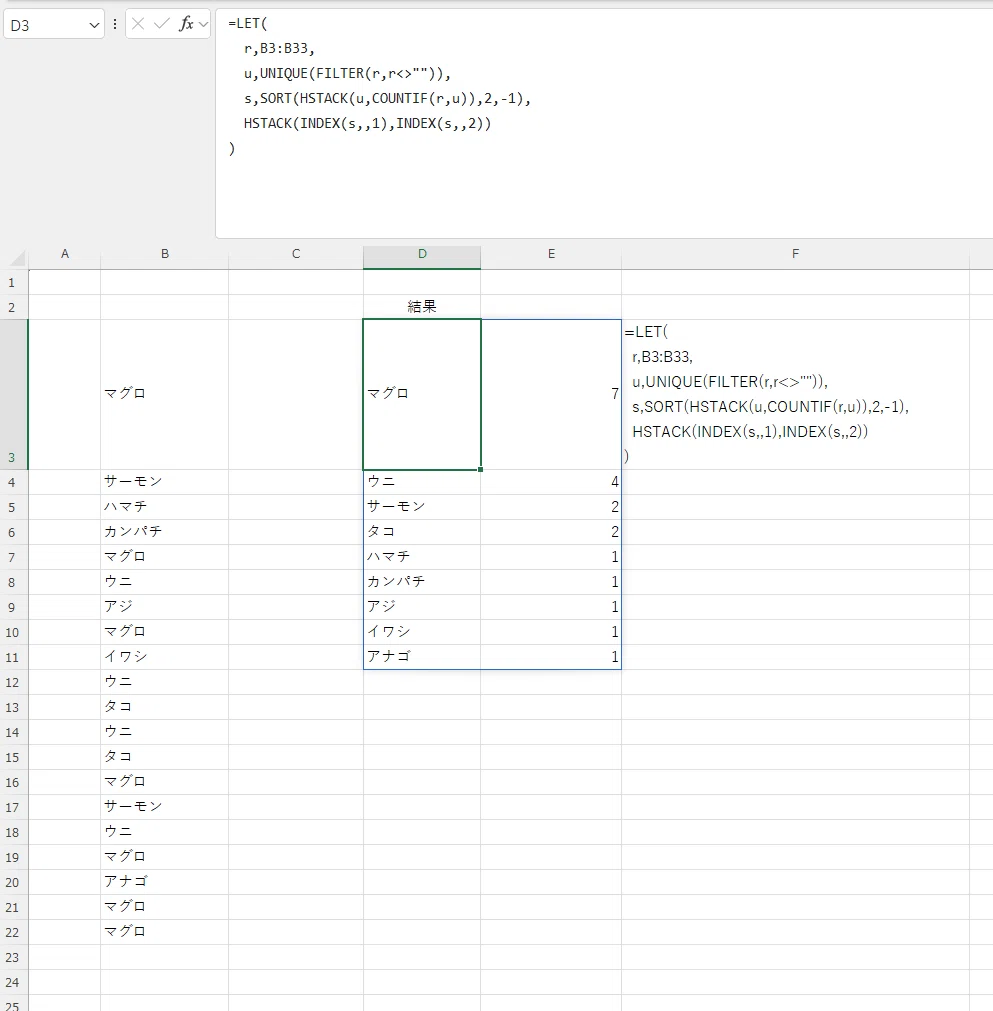This screenshot has height=1011, width=993.
Task: Click cell D7 containing ハマチ
Action: coord(422,557)
